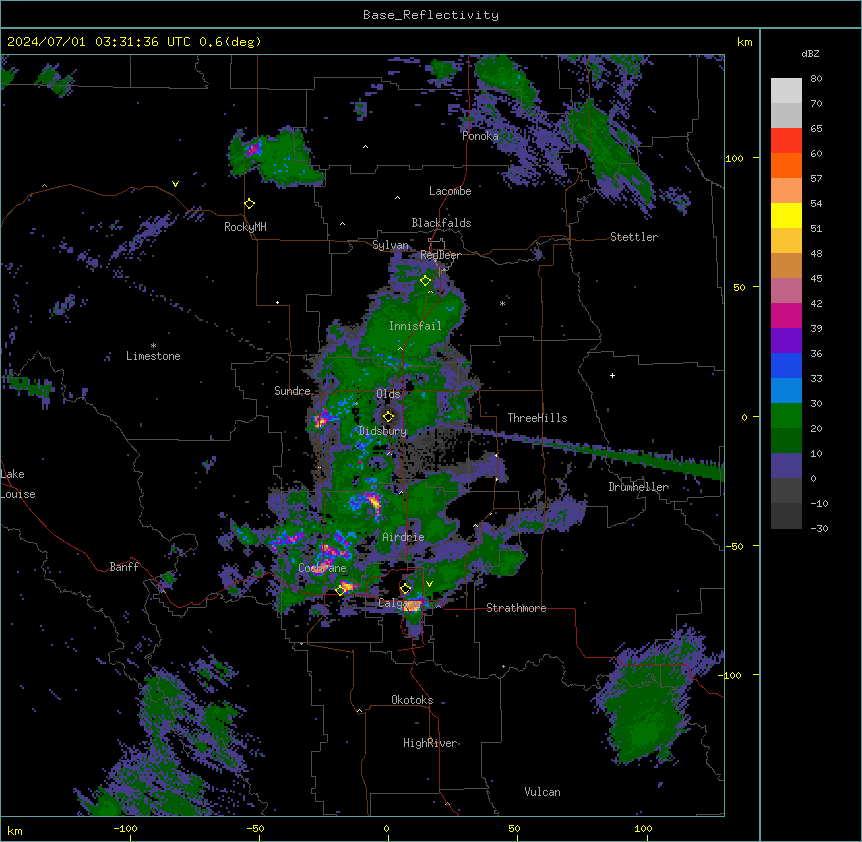Click the 50 tick on bottom axis
Screen dimensions: 862x842
(515, 828)
